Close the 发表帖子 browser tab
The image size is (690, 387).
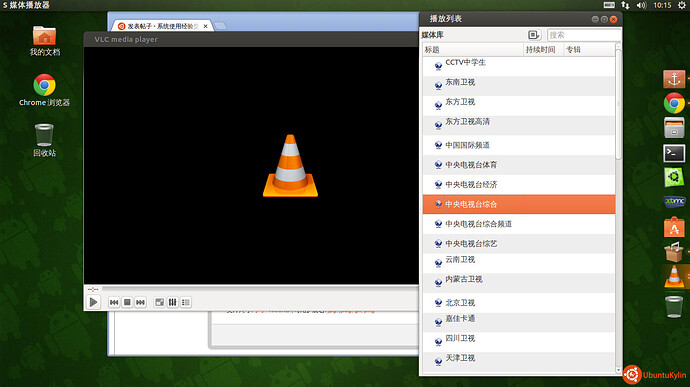[x=206, y=26]
